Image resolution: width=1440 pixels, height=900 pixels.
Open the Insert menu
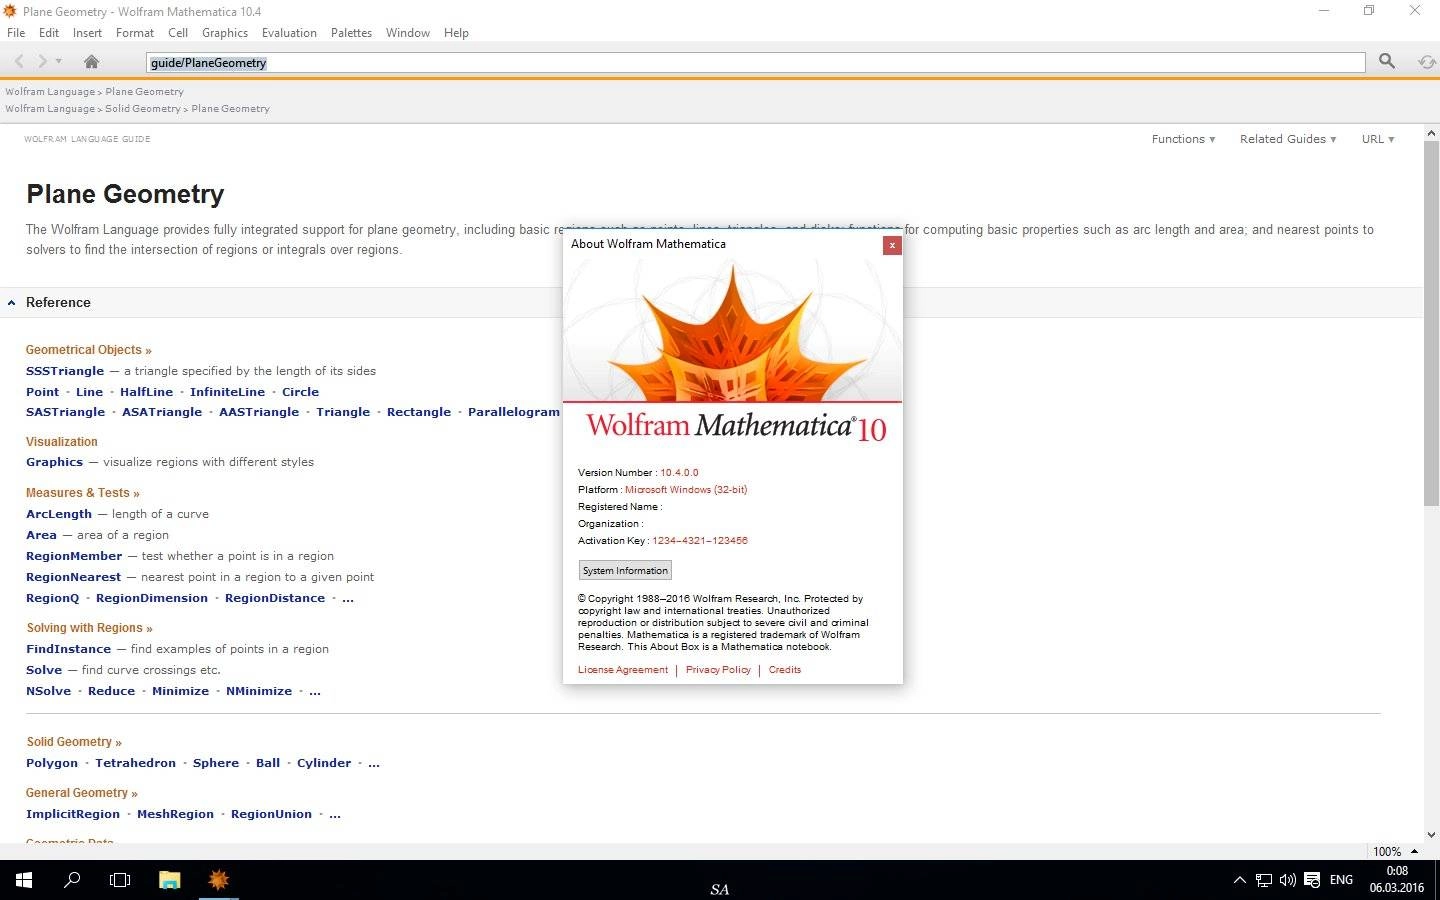pos(87,33)
